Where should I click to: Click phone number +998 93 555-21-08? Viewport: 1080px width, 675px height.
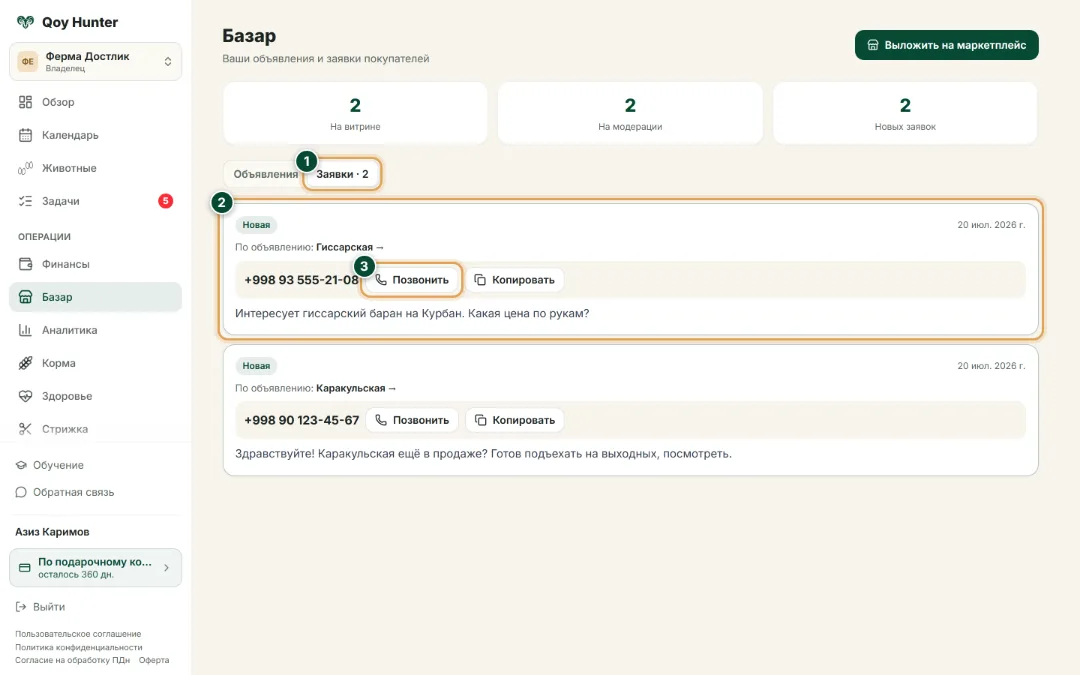pyautogui.click(x=301, y=280)
